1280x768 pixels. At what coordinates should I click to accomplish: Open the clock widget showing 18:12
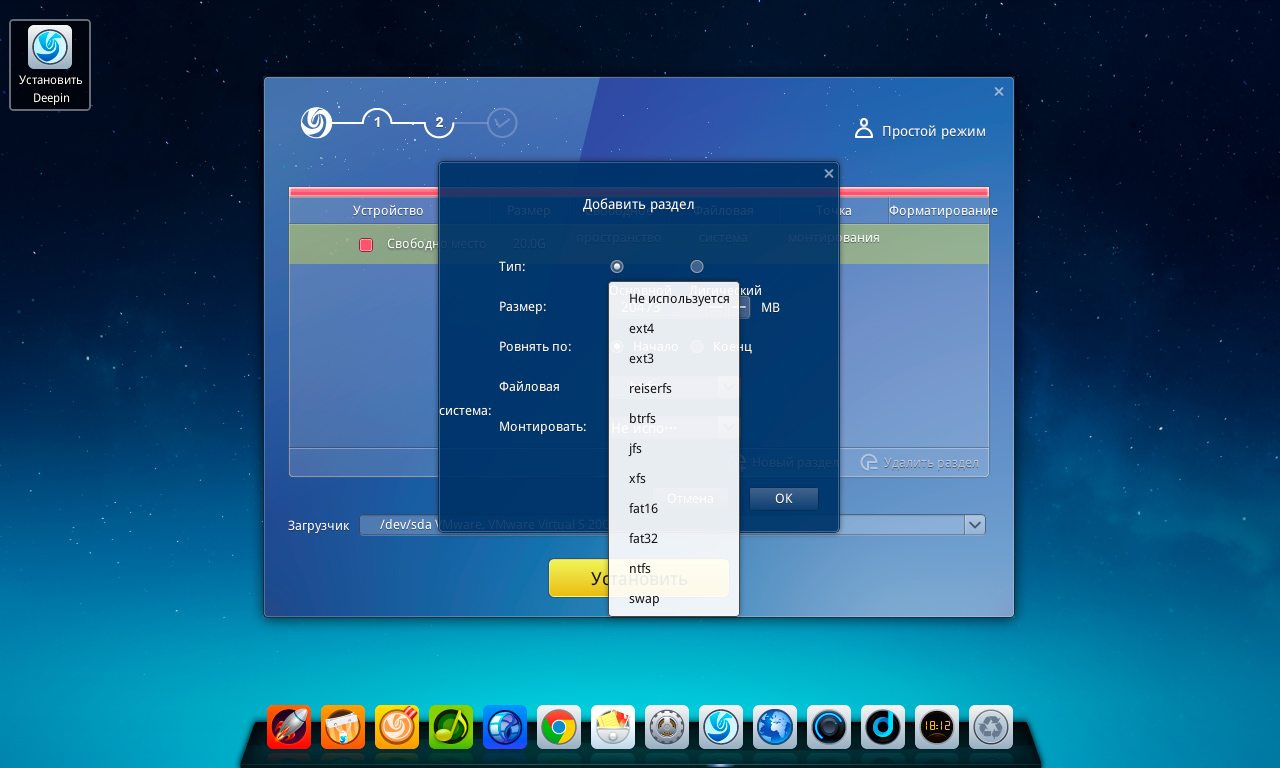pos(937,727)
